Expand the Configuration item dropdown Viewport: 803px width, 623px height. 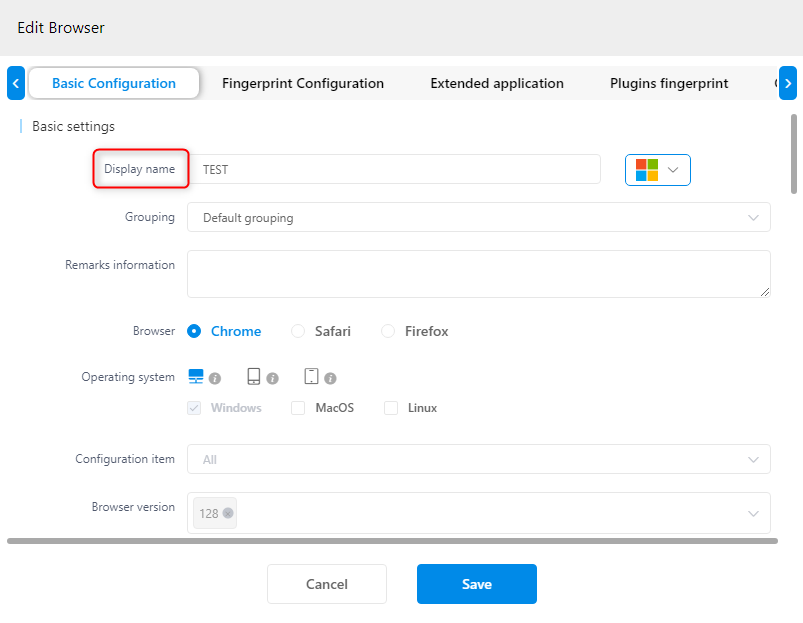point(478,459)
